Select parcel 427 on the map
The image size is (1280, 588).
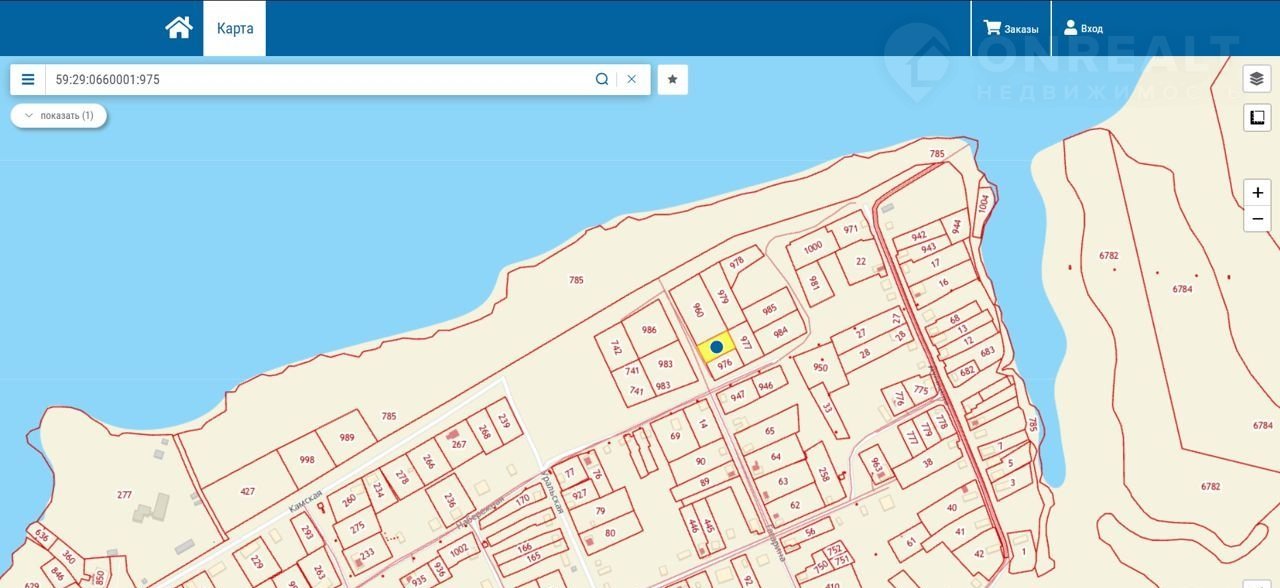point(247,491)
